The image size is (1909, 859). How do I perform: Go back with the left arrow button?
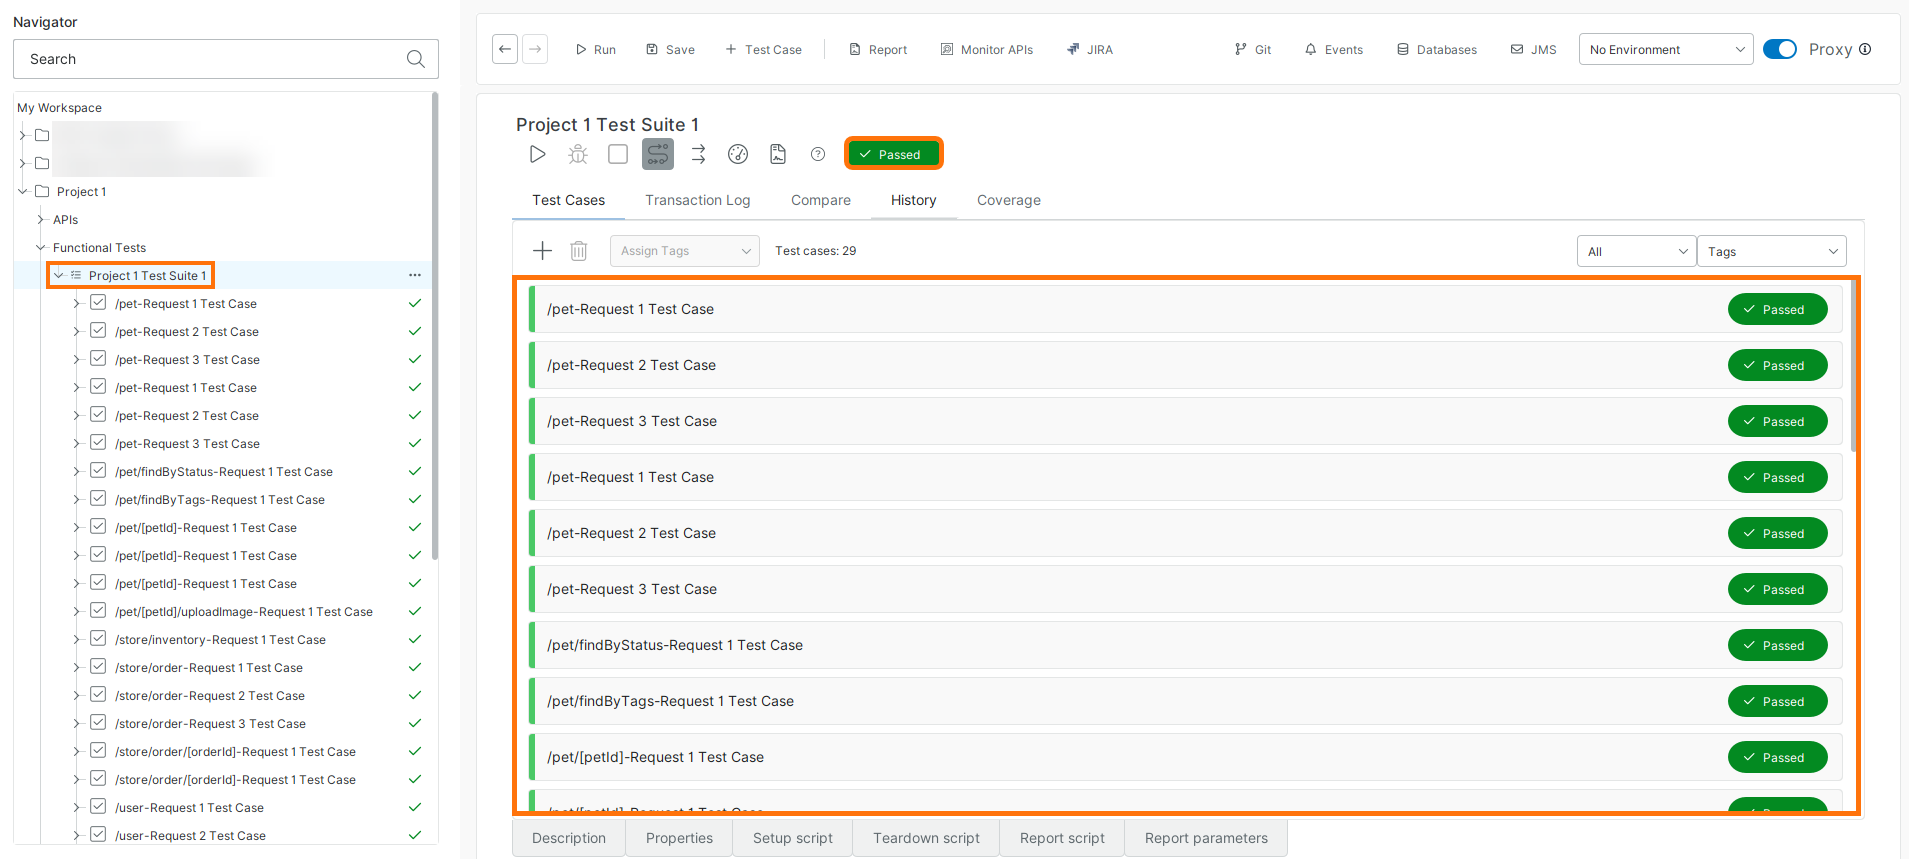point(505,49)
